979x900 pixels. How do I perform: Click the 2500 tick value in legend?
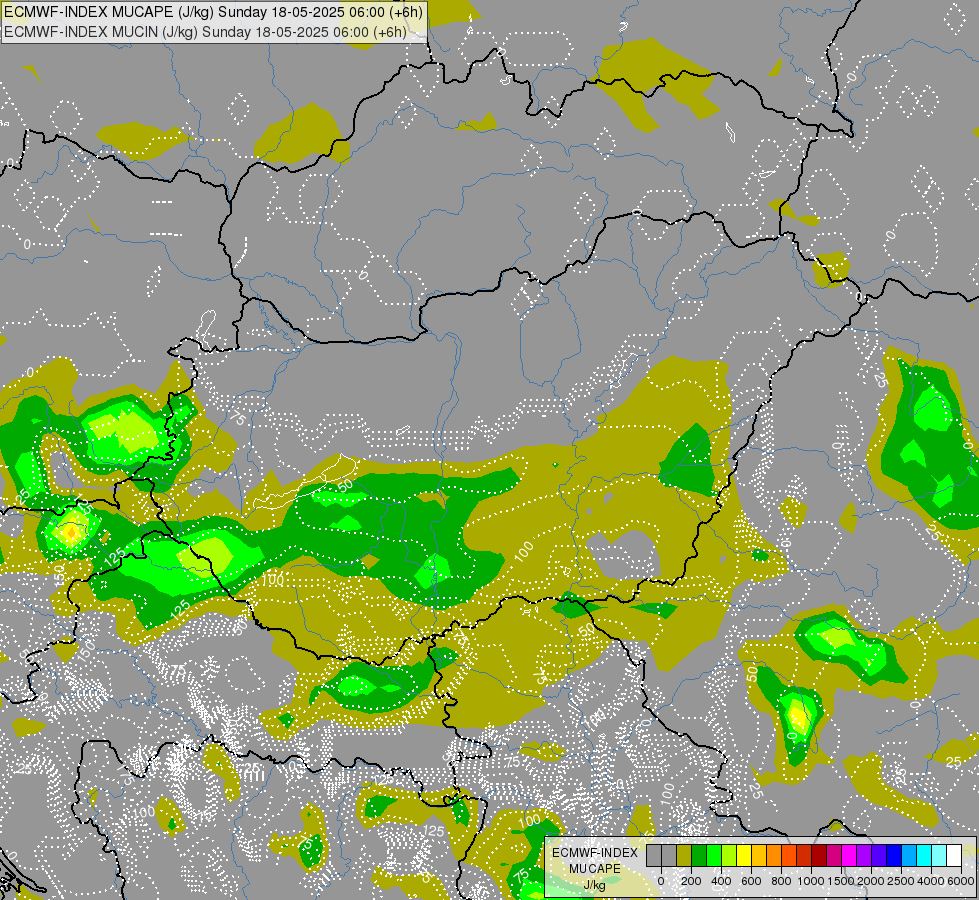click(901, 881)
